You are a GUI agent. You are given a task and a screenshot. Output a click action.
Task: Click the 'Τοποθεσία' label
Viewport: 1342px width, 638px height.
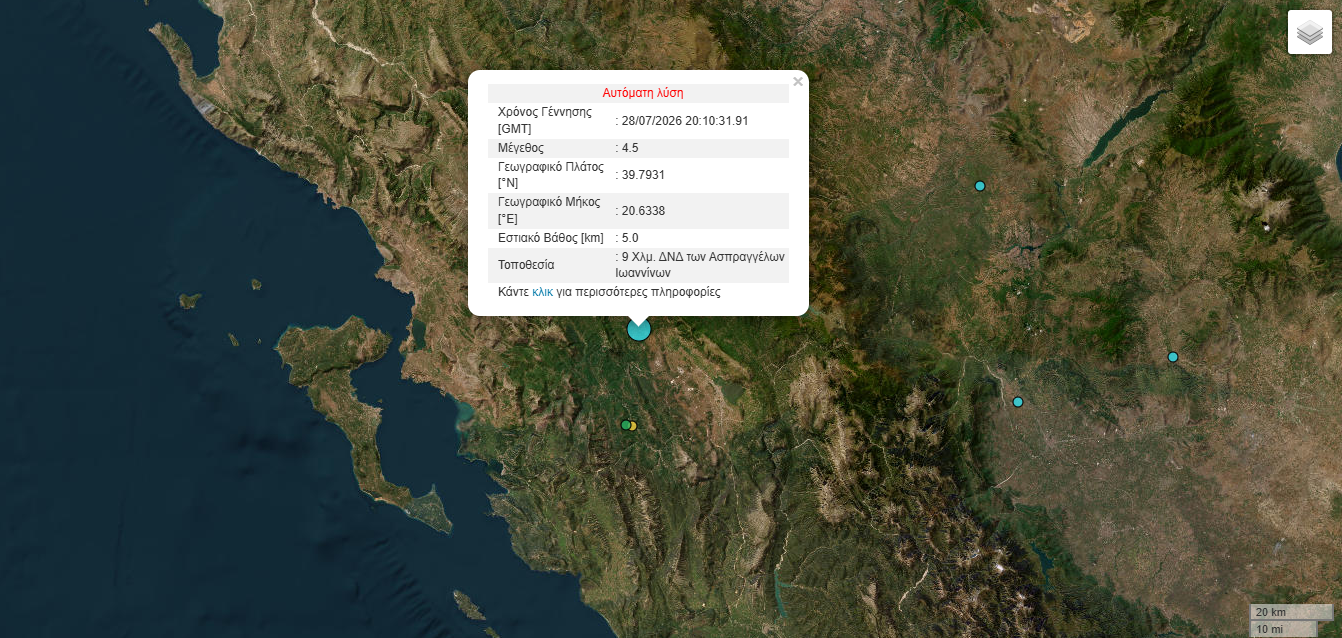[x=526, y=265]
